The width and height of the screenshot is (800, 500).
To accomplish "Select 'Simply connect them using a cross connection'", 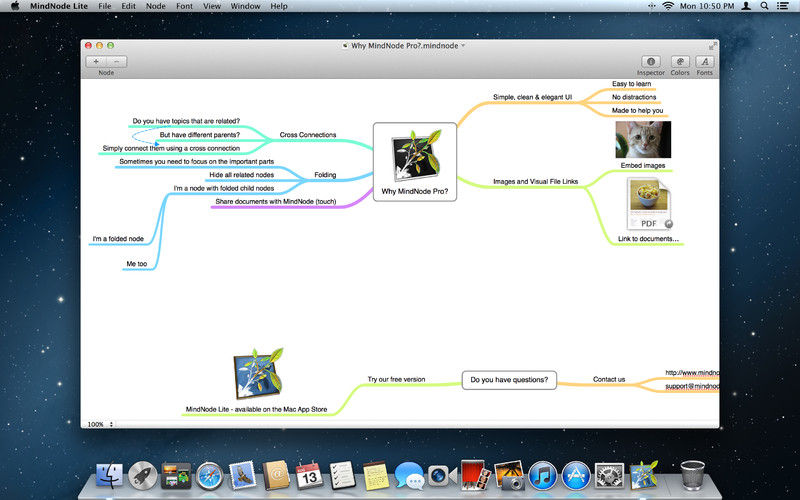I will click(171, 148).
